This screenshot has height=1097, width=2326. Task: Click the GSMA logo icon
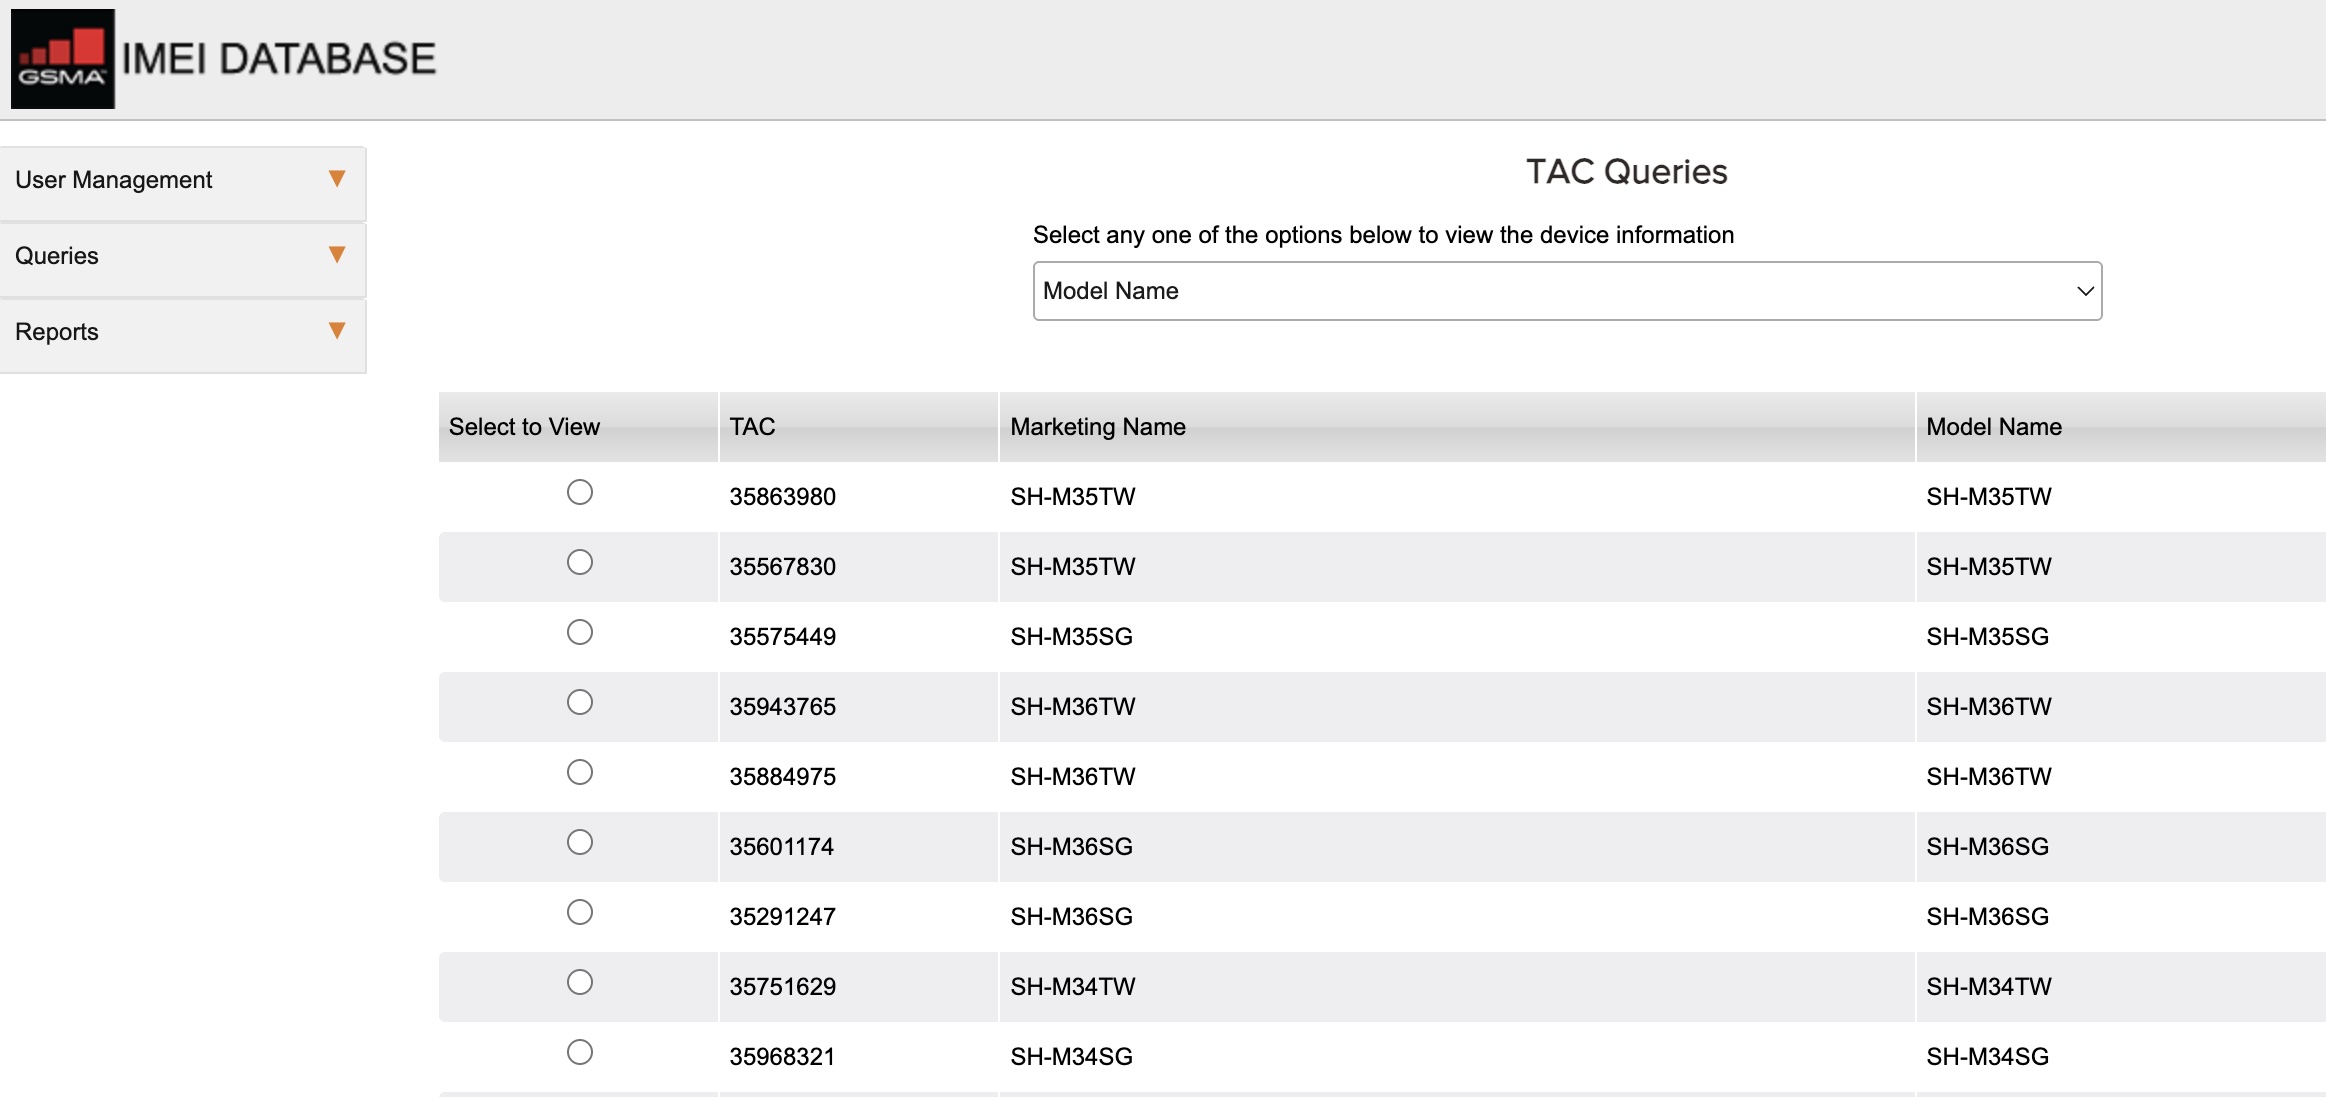click(62, 58)
